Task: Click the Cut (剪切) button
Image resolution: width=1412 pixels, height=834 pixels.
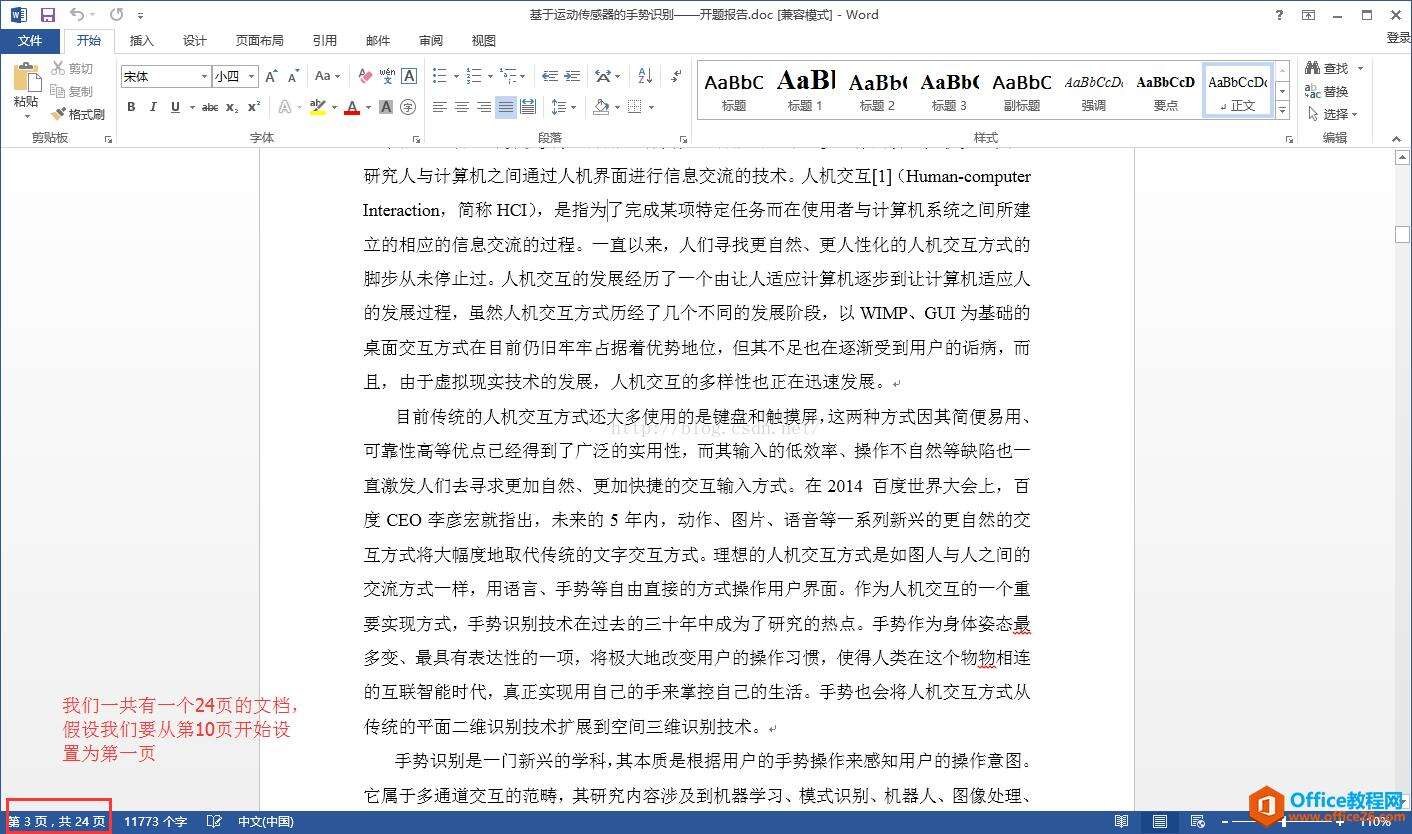Action: coord(73,68)
